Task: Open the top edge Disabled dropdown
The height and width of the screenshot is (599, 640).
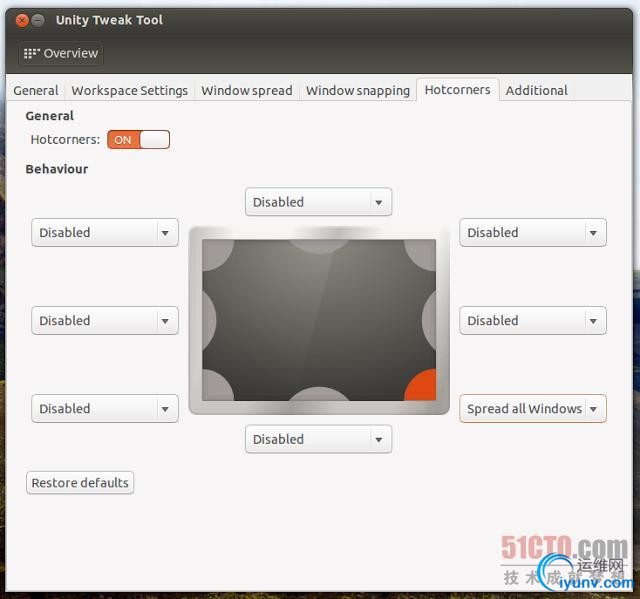Action: tap(318, 202)
